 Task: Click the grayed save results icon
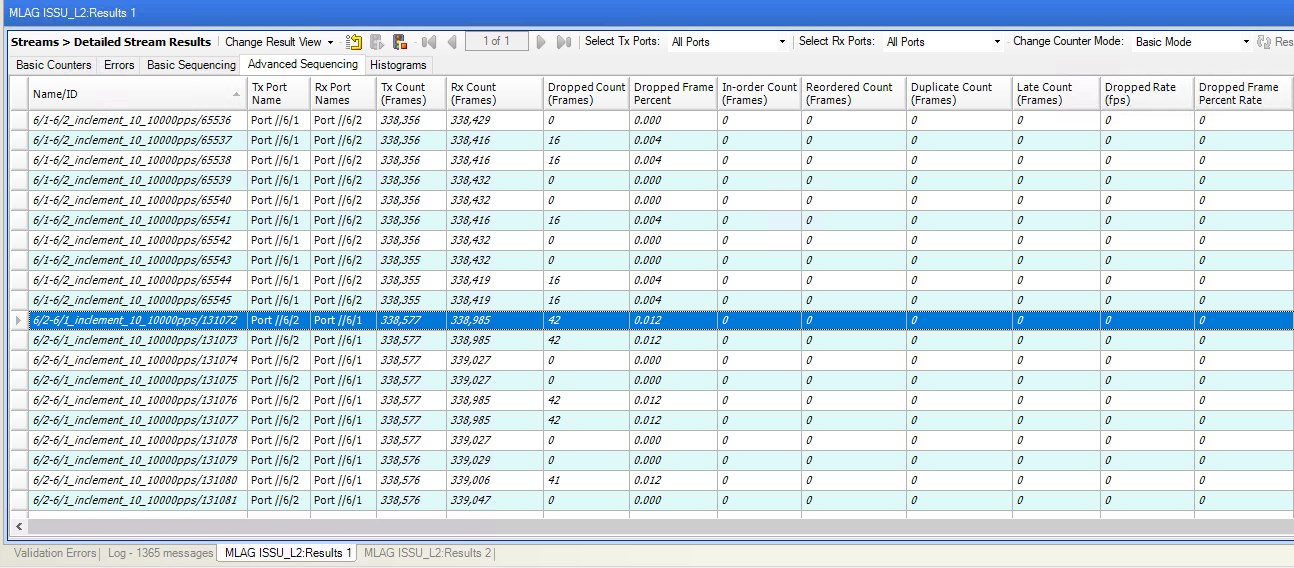tap(377, 42)
